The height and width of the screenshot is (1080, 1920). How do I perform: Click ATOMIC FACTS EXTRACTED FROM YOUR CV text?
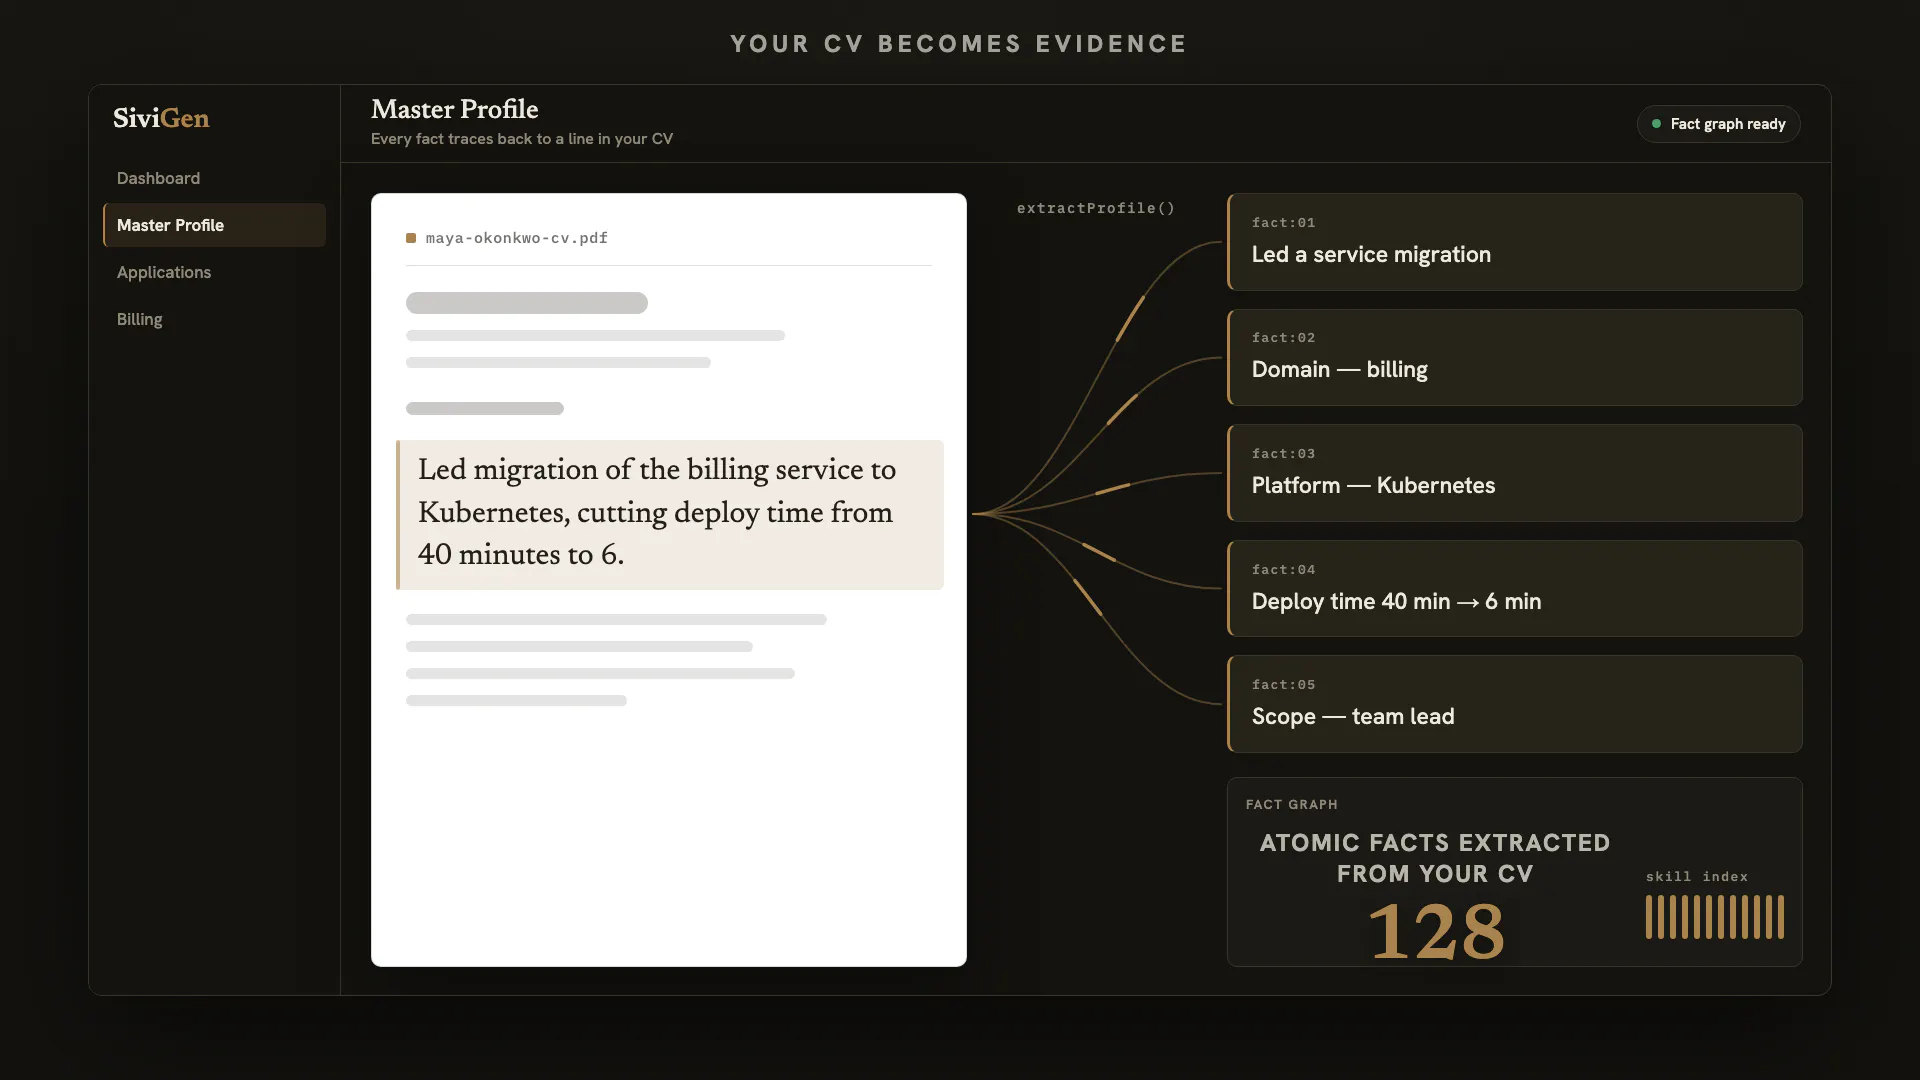point(1435,858)
